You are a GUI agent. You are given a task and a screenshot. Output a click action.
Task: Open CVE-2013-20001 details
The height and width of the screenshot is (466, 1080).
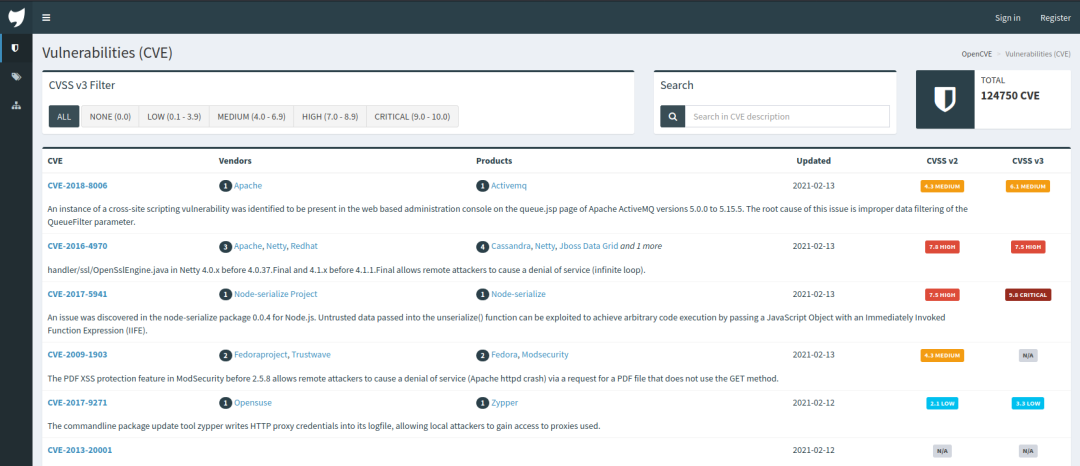(80, 449)
